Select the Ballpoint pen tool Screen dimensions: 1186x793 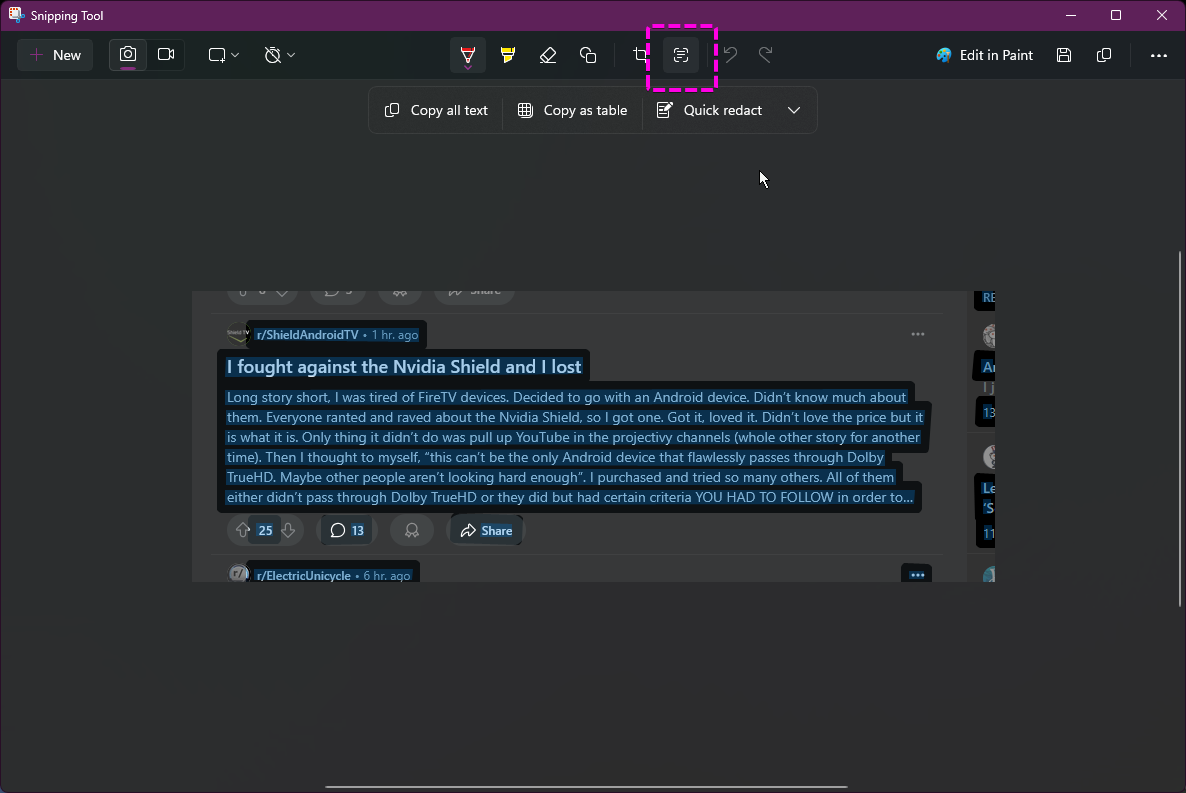[x=468, y=55]
